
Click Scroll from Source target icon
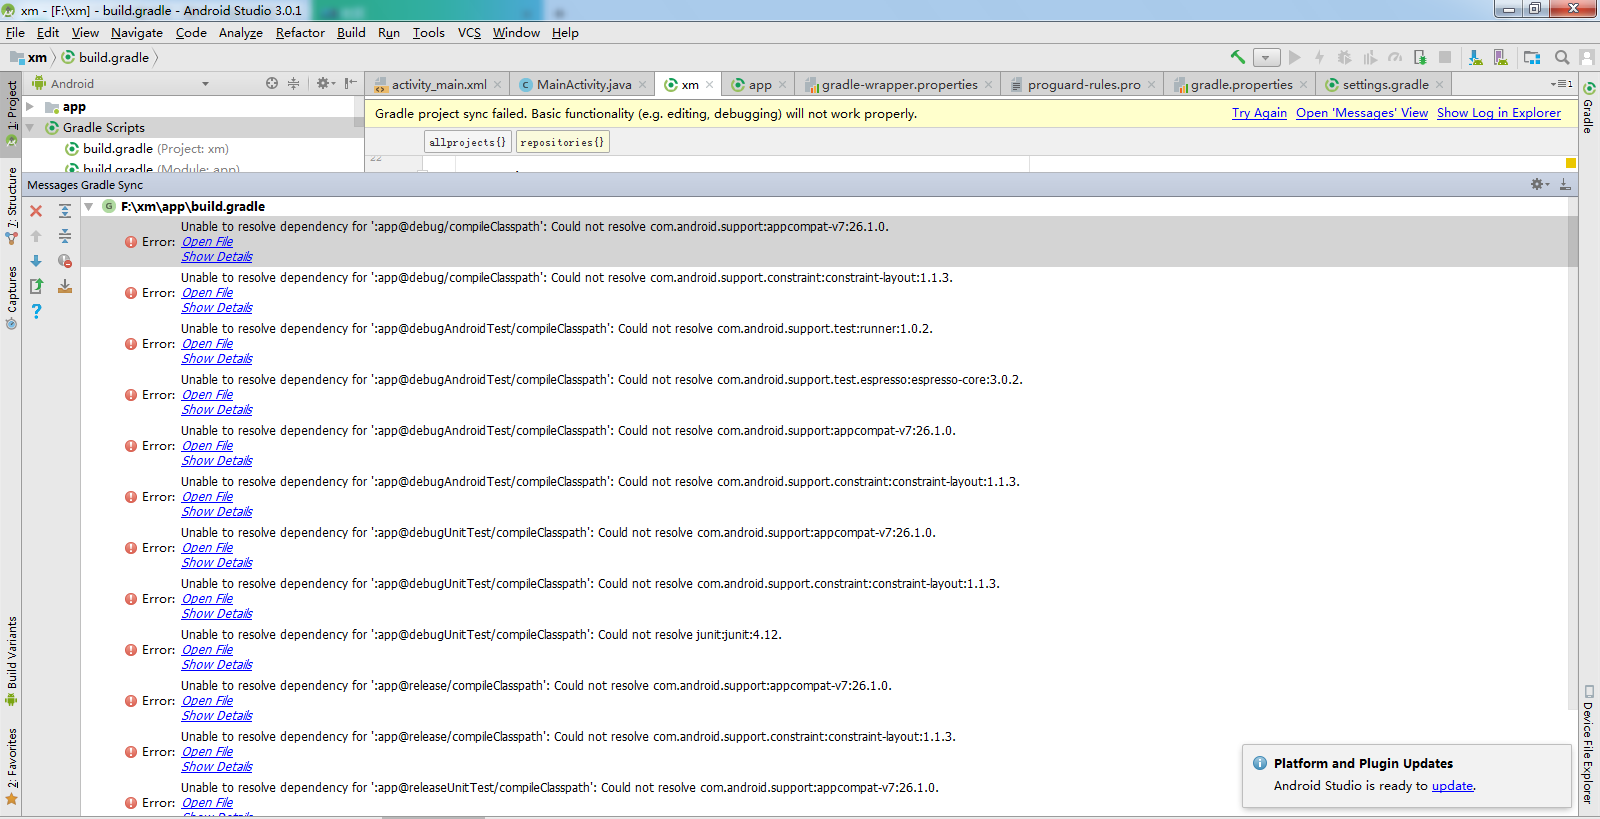click(x=272, y=83)
